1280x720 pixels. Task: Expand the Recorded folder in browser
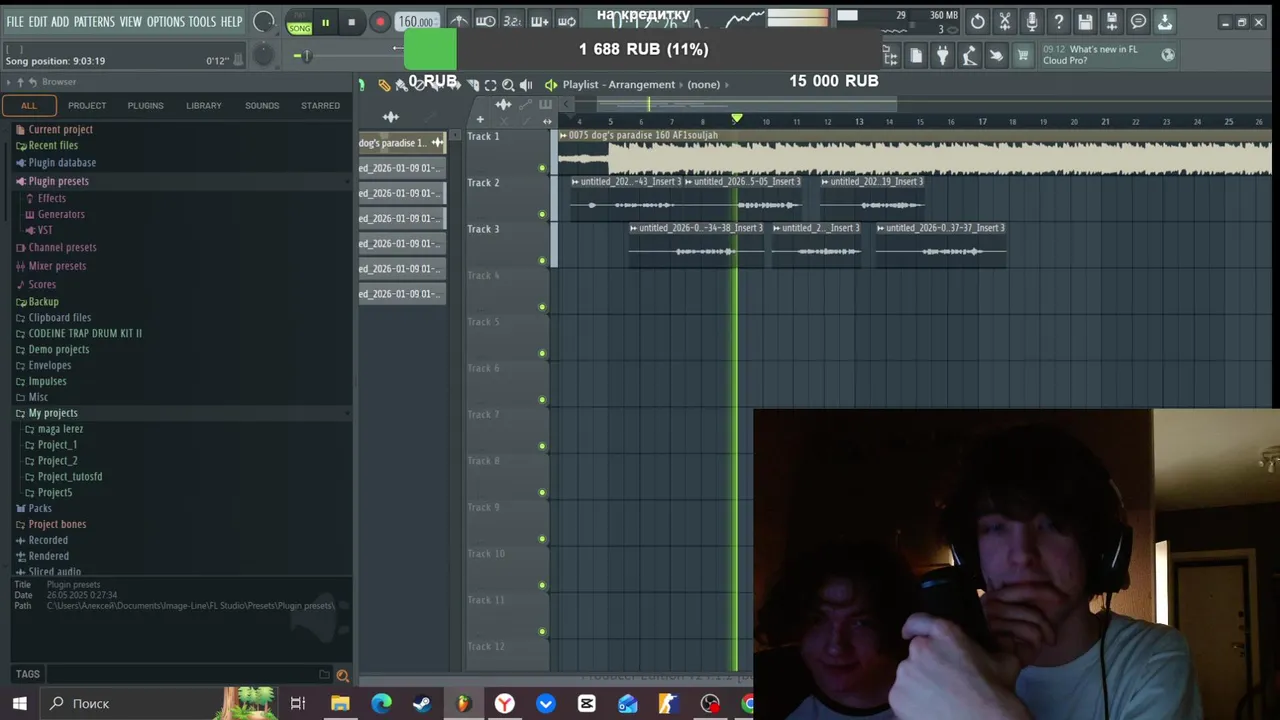(x=48, y=540)
